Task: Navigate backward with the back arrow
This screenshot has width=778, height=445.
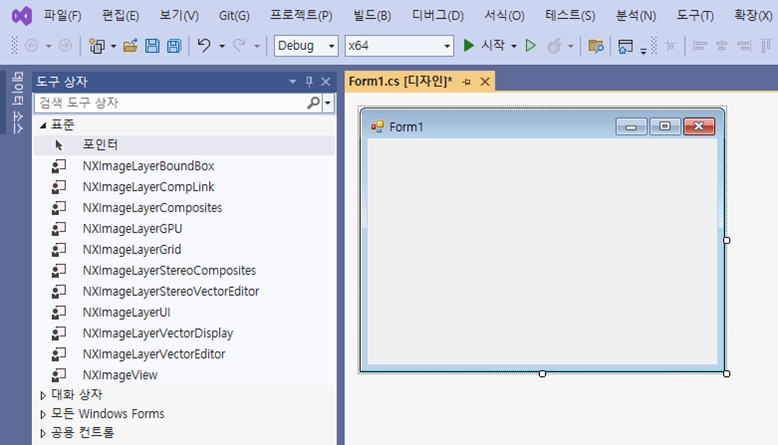Action: (x=31, y=46)
